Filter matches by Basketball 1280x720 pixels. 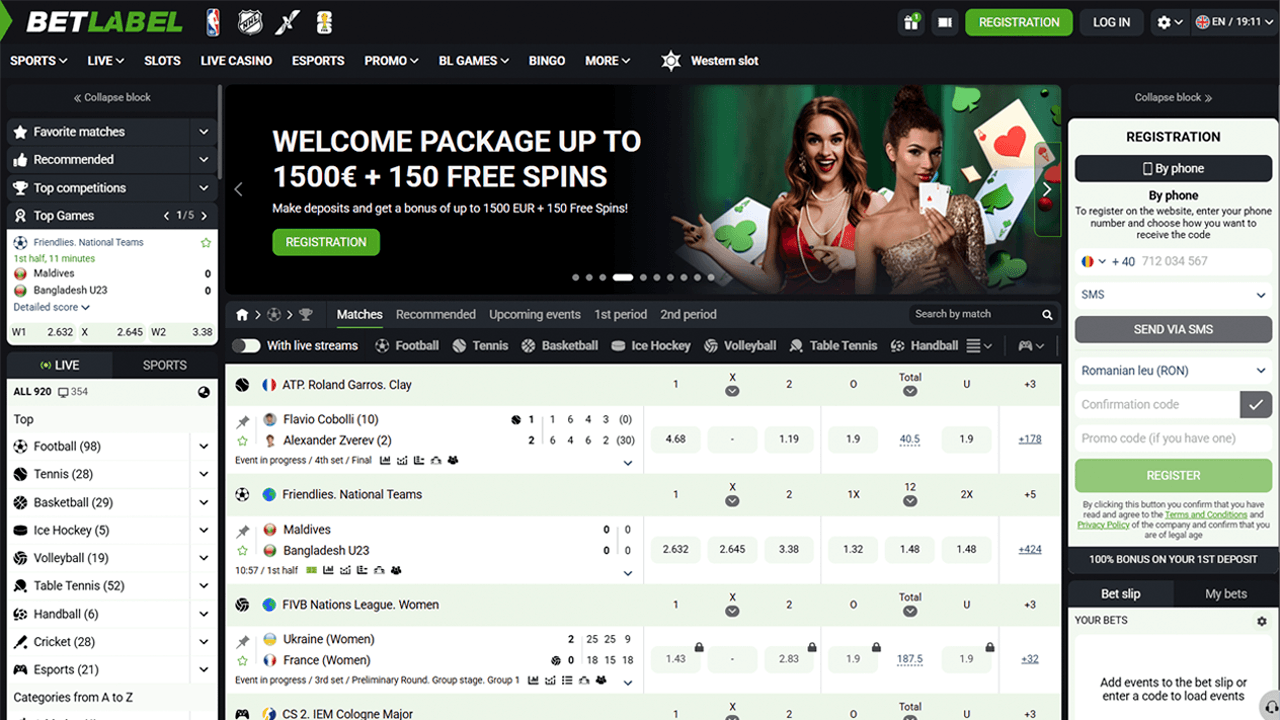pyautogui.click(x=560, y=346)
